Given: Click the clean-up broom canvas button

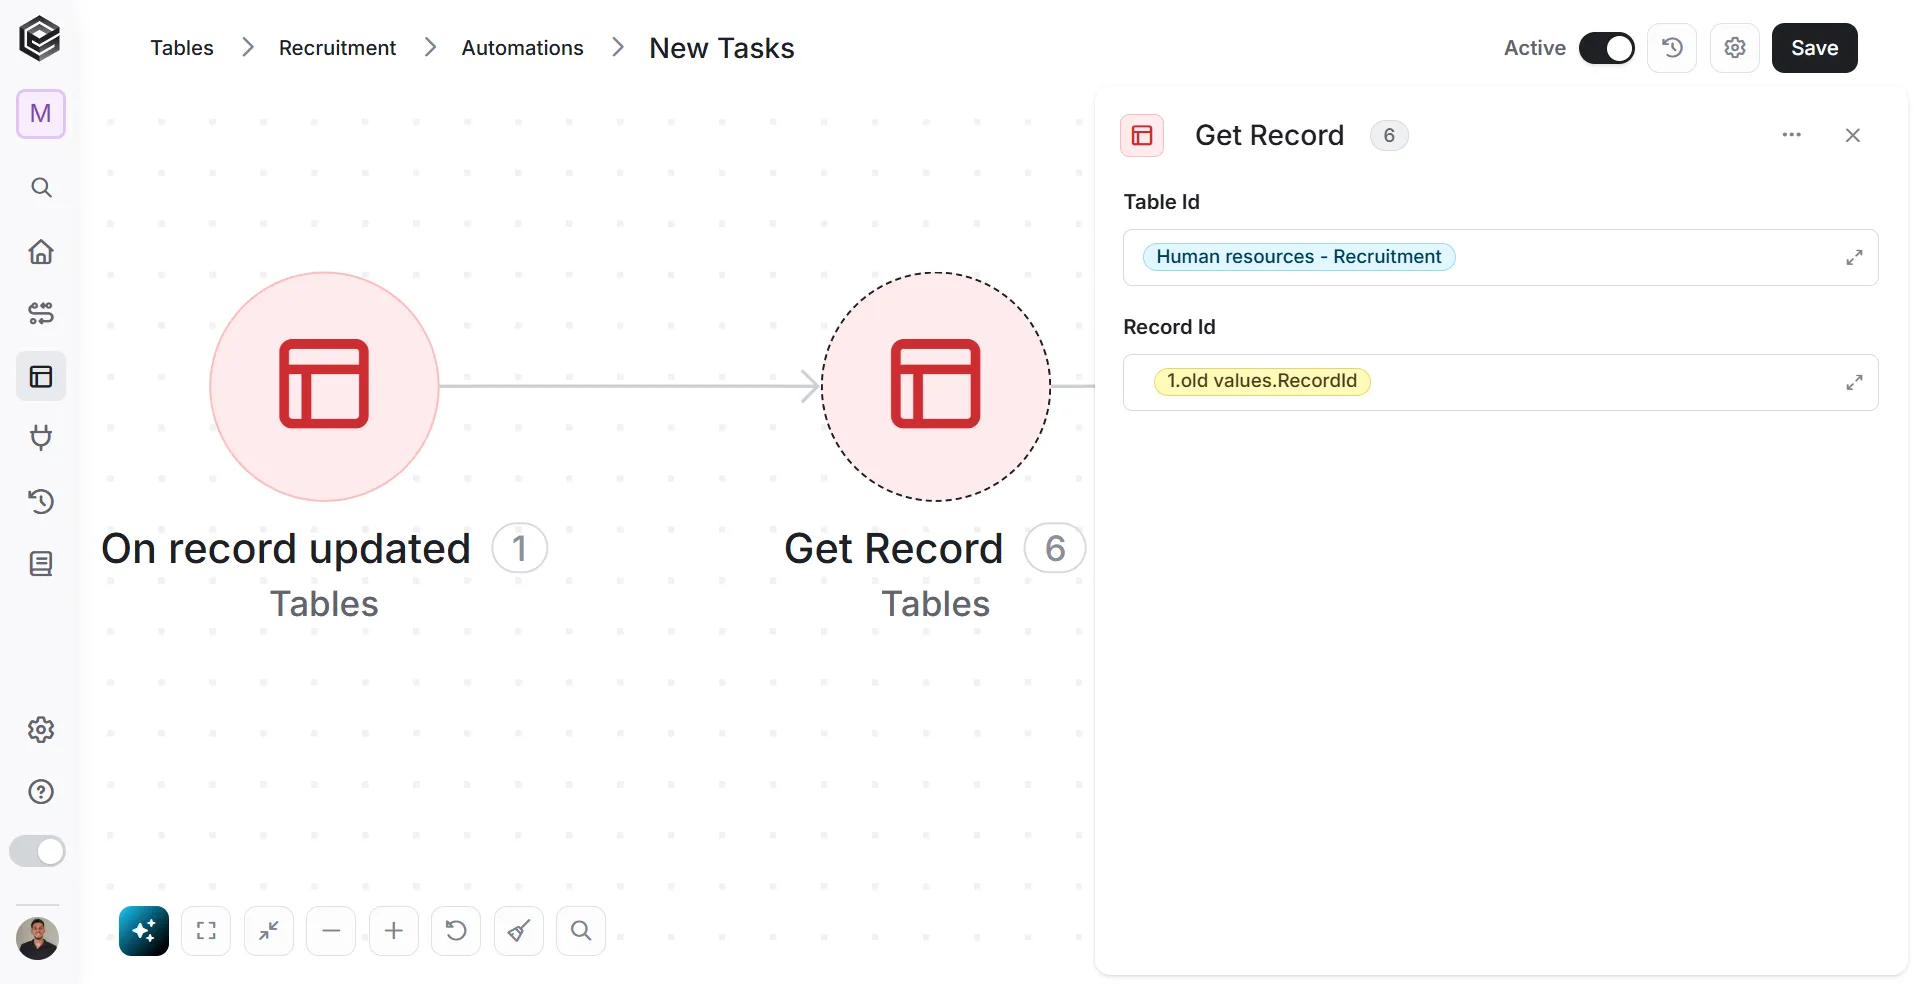Looking at the screenshot, I should click(x=519, y=931).
